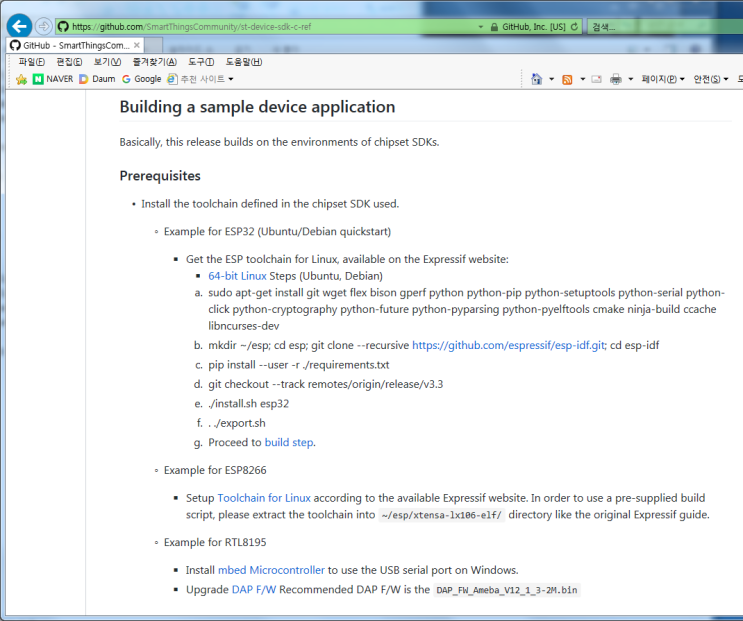The image size is (743, 621).
Task: Expand the RSS feeds dropdown arrow
Action: [582, 79]
